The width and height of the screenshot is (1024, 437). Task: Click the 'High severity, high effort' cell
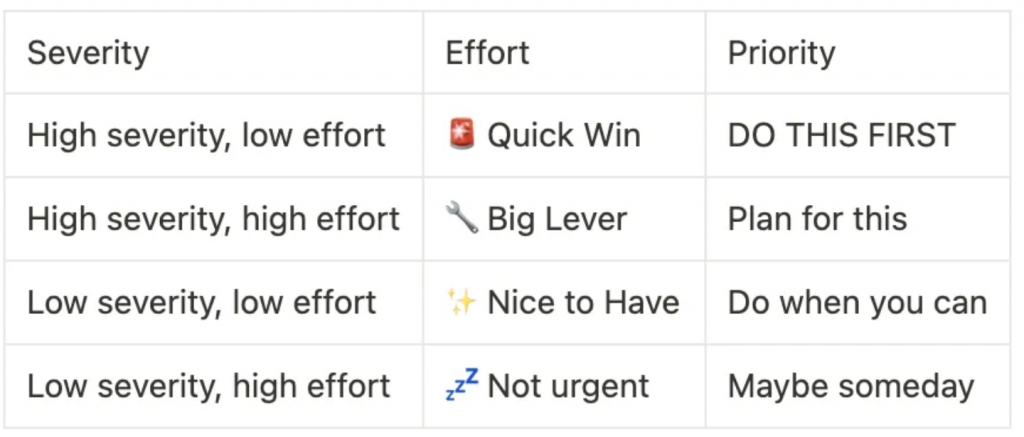[x=214, y=218]
